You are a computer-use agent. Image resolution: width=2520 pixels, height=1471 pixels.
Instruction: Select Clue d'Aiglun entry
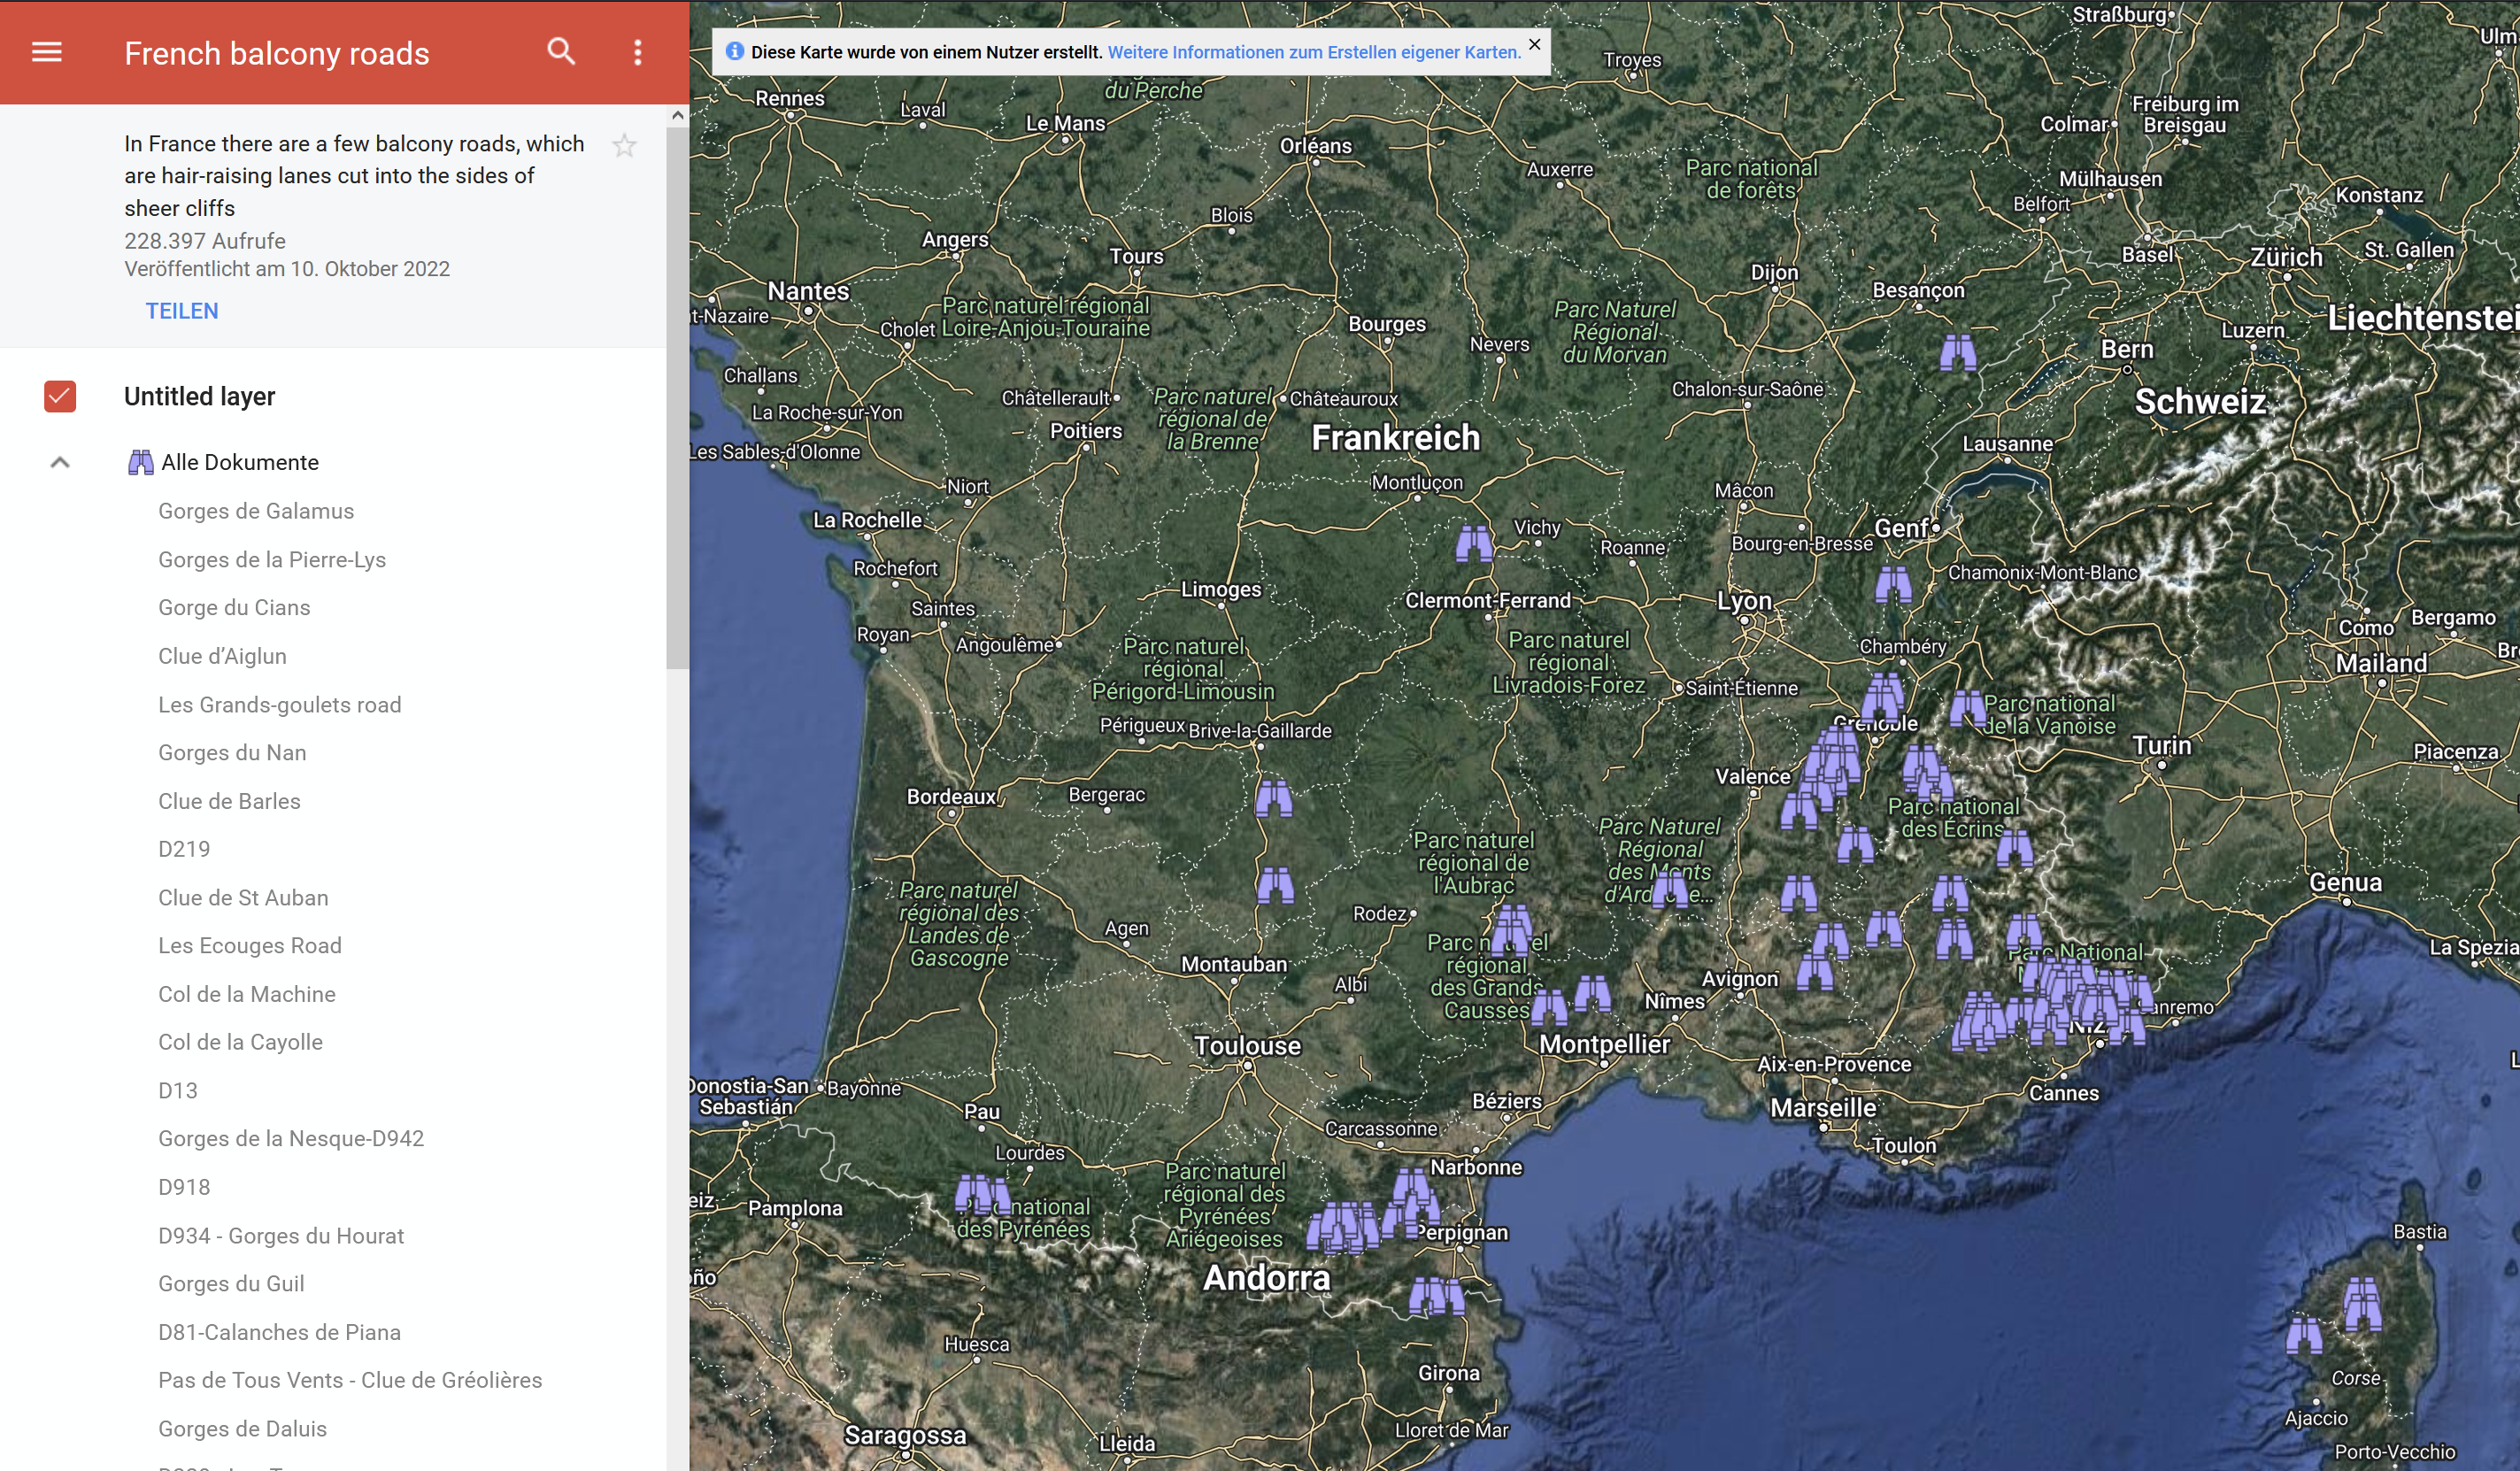222,656
